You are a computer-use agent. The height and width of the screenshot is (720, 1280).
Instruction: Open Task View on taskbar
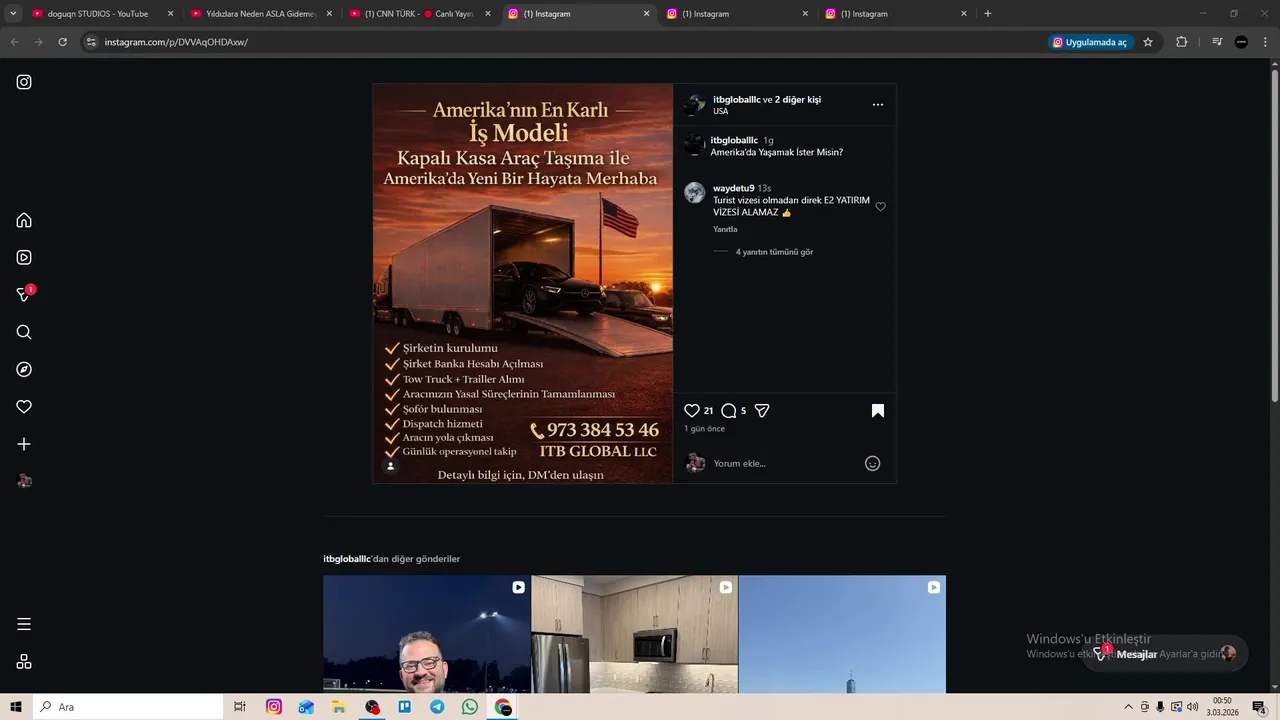[x=240, y=707]
